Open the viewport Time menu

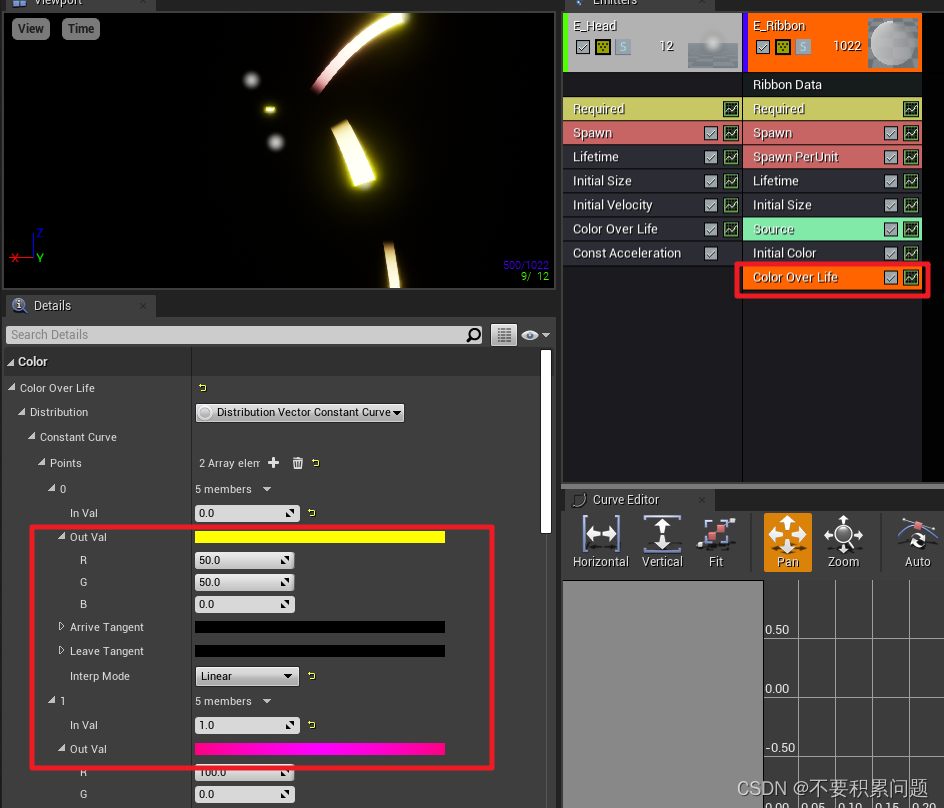point(81,28)
